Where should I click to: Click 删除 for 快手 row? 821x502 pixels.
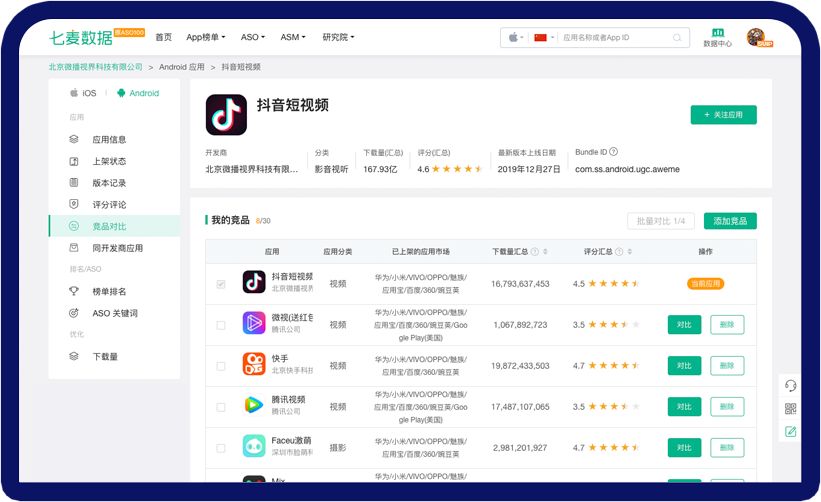(x=727, y=365)
